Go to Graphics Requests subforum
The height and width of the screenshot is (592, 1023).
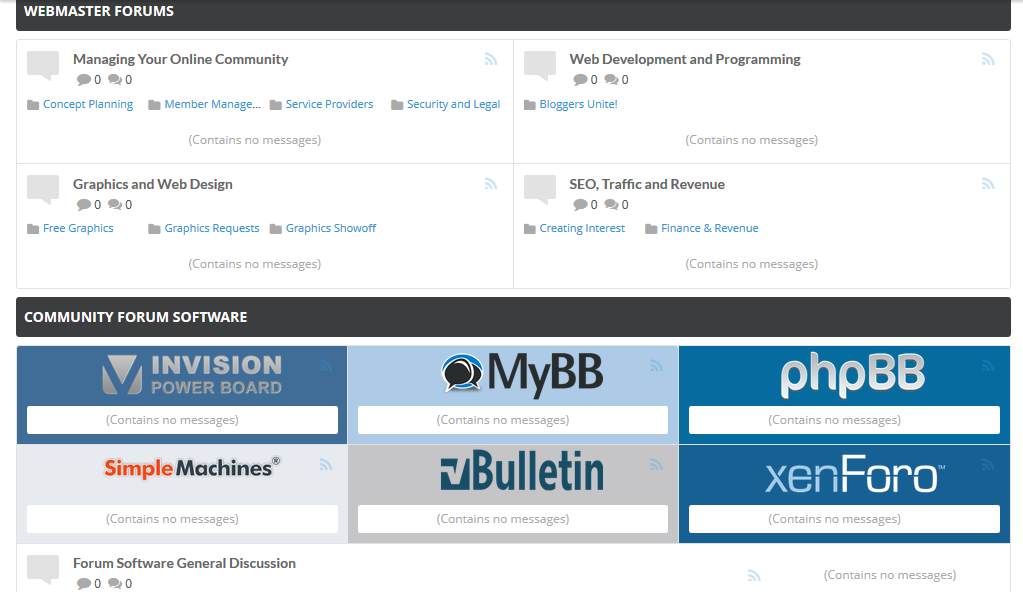tap(212, 228)
